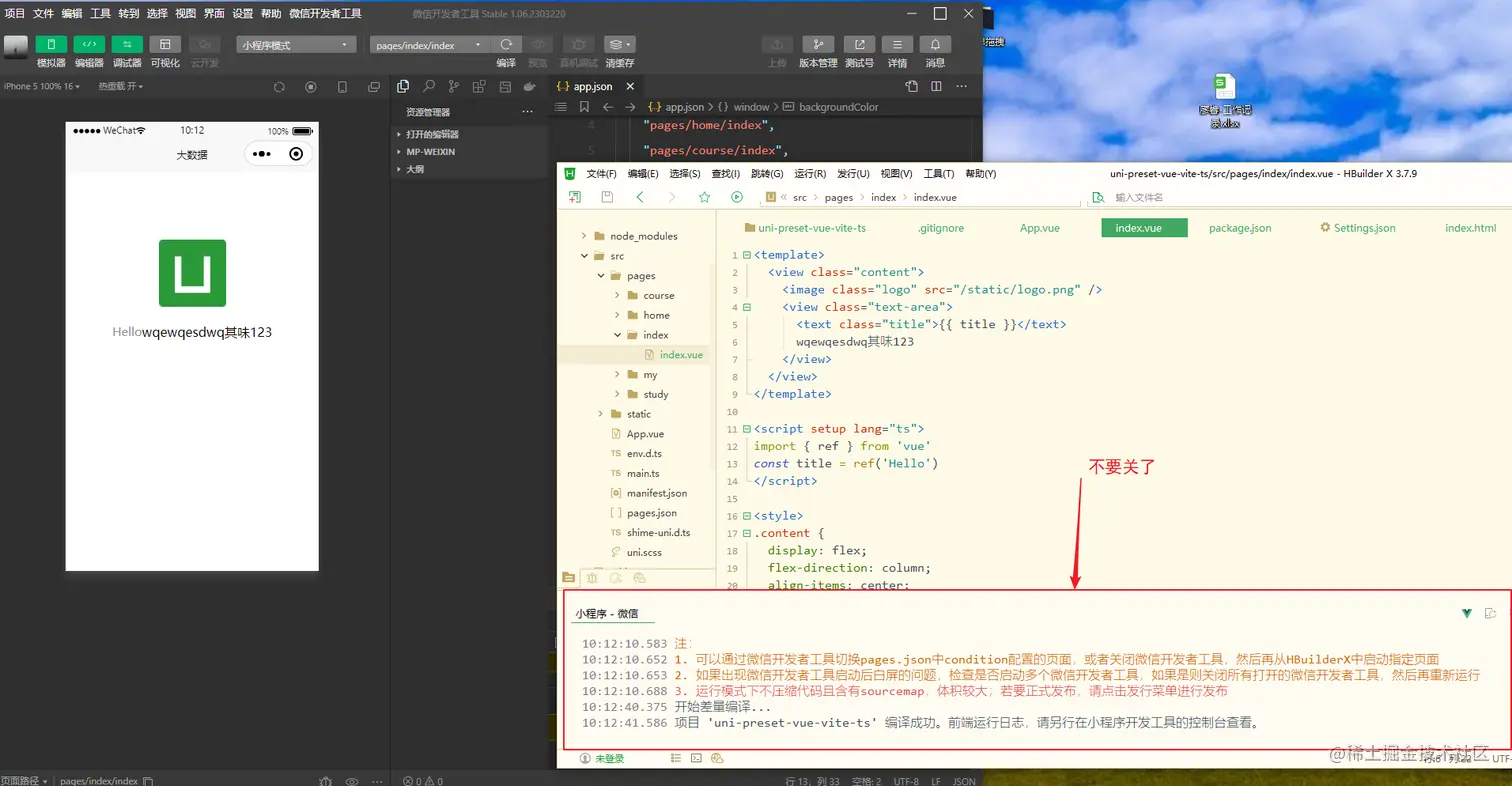Expand the study folder
This screenshot has height=786, width=1512.
(x=617, y=394)
